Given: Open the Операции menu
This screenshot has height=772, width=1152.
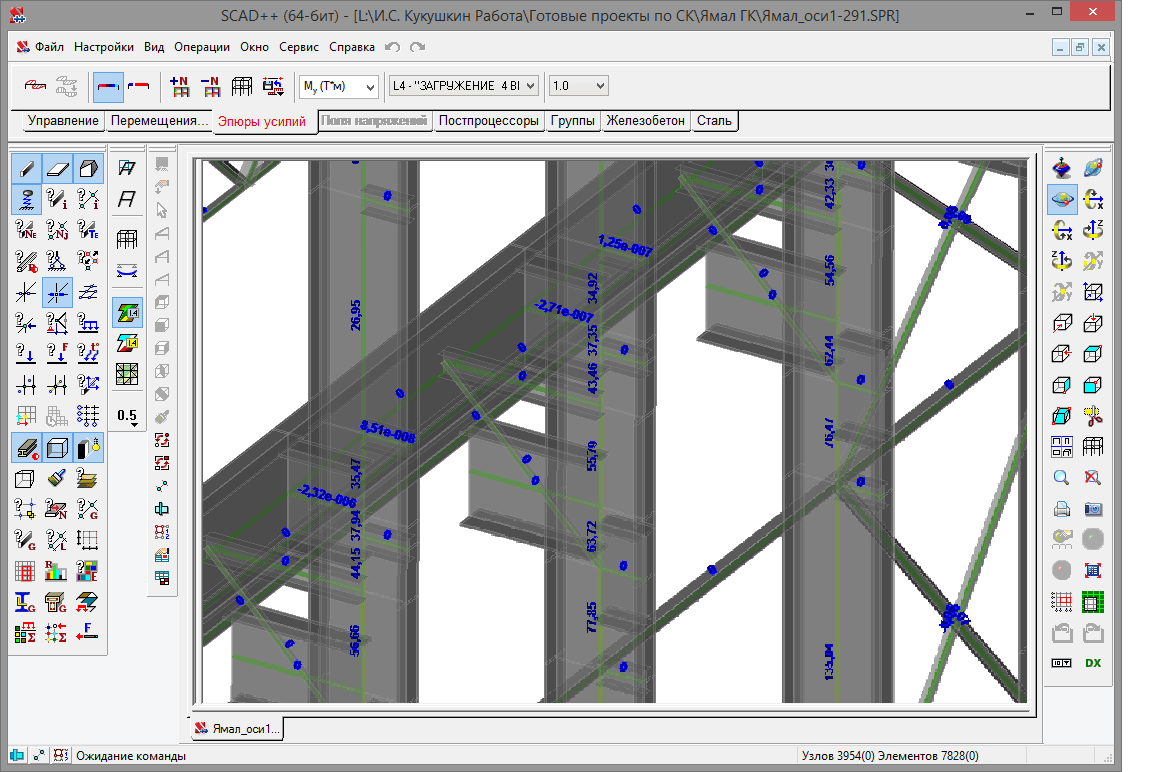Looking at the screenshot, I should (201, 47).
